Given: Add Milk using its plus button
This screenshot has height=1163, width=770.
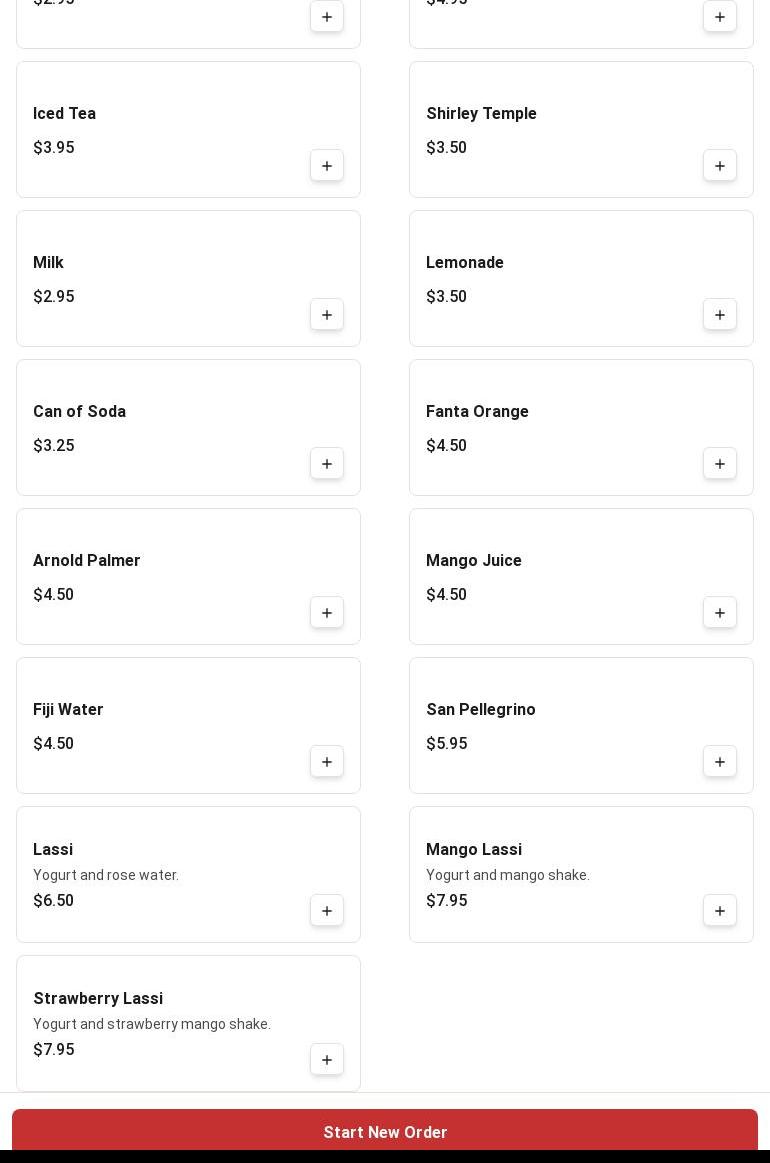Looking at the screenshot, I should [x=327, y=315].
